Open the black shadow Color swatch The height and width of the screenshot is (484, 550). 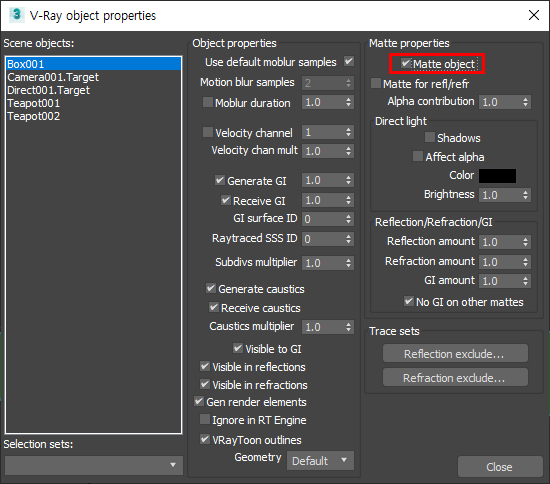497,176
